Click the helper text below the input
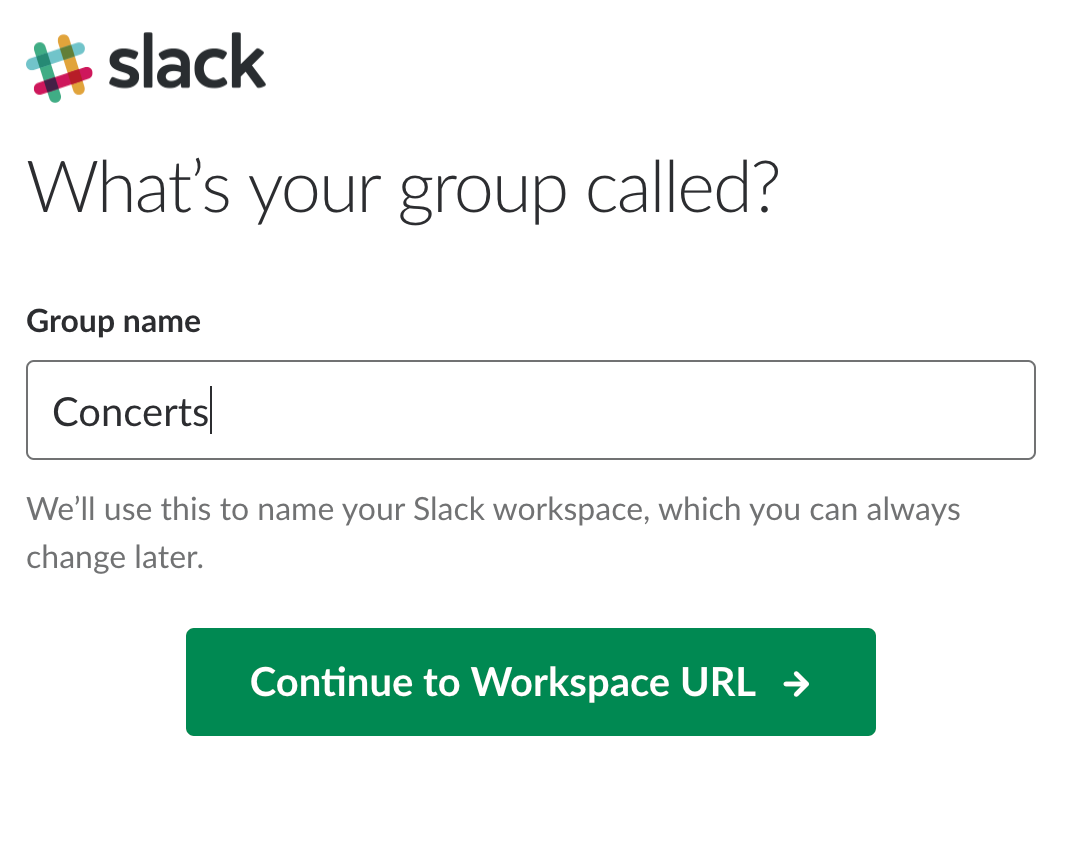 point(492,510)
